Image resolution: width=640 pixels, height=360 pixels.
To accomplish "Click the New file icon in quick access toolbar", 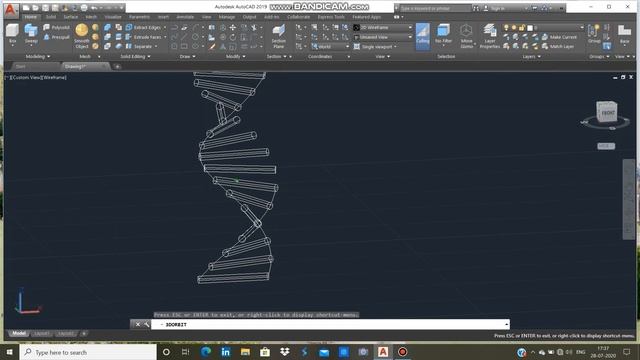I will [26, 8].
